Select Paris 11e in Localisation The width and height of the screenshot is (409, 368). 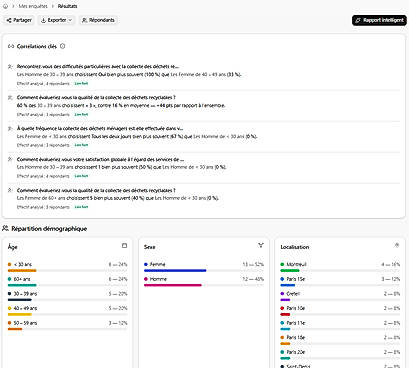[x=340, y=325]
